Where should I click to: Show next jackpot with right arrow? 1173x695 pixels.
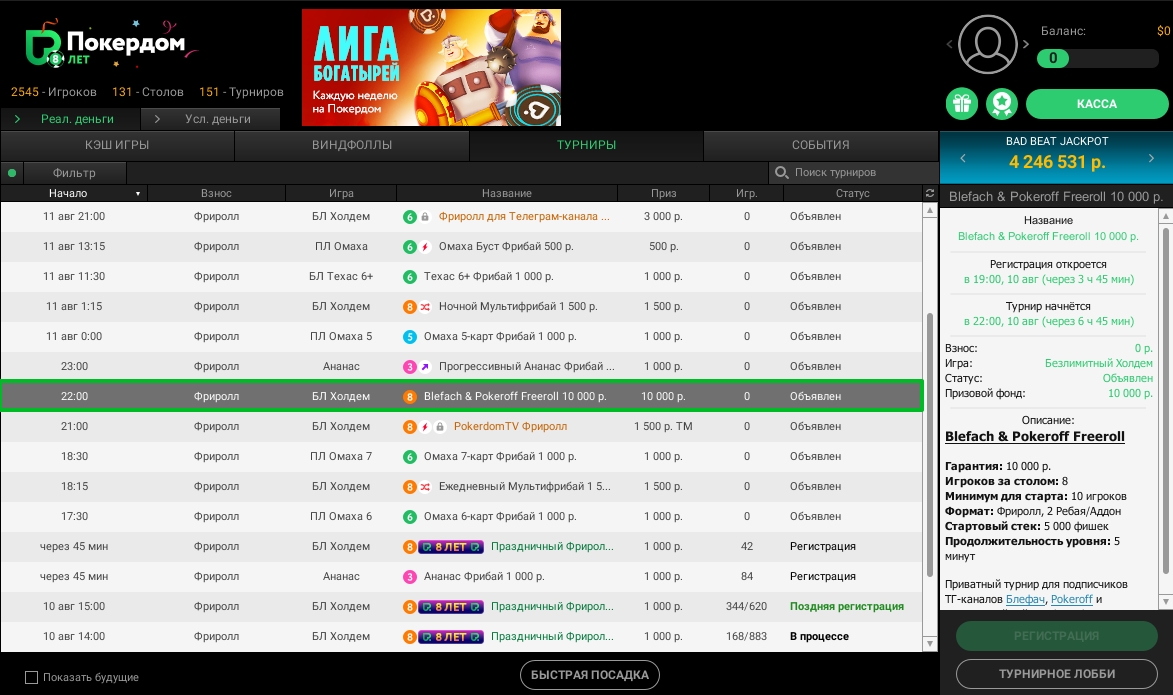pyautogui.click(x=1151, y=159)
